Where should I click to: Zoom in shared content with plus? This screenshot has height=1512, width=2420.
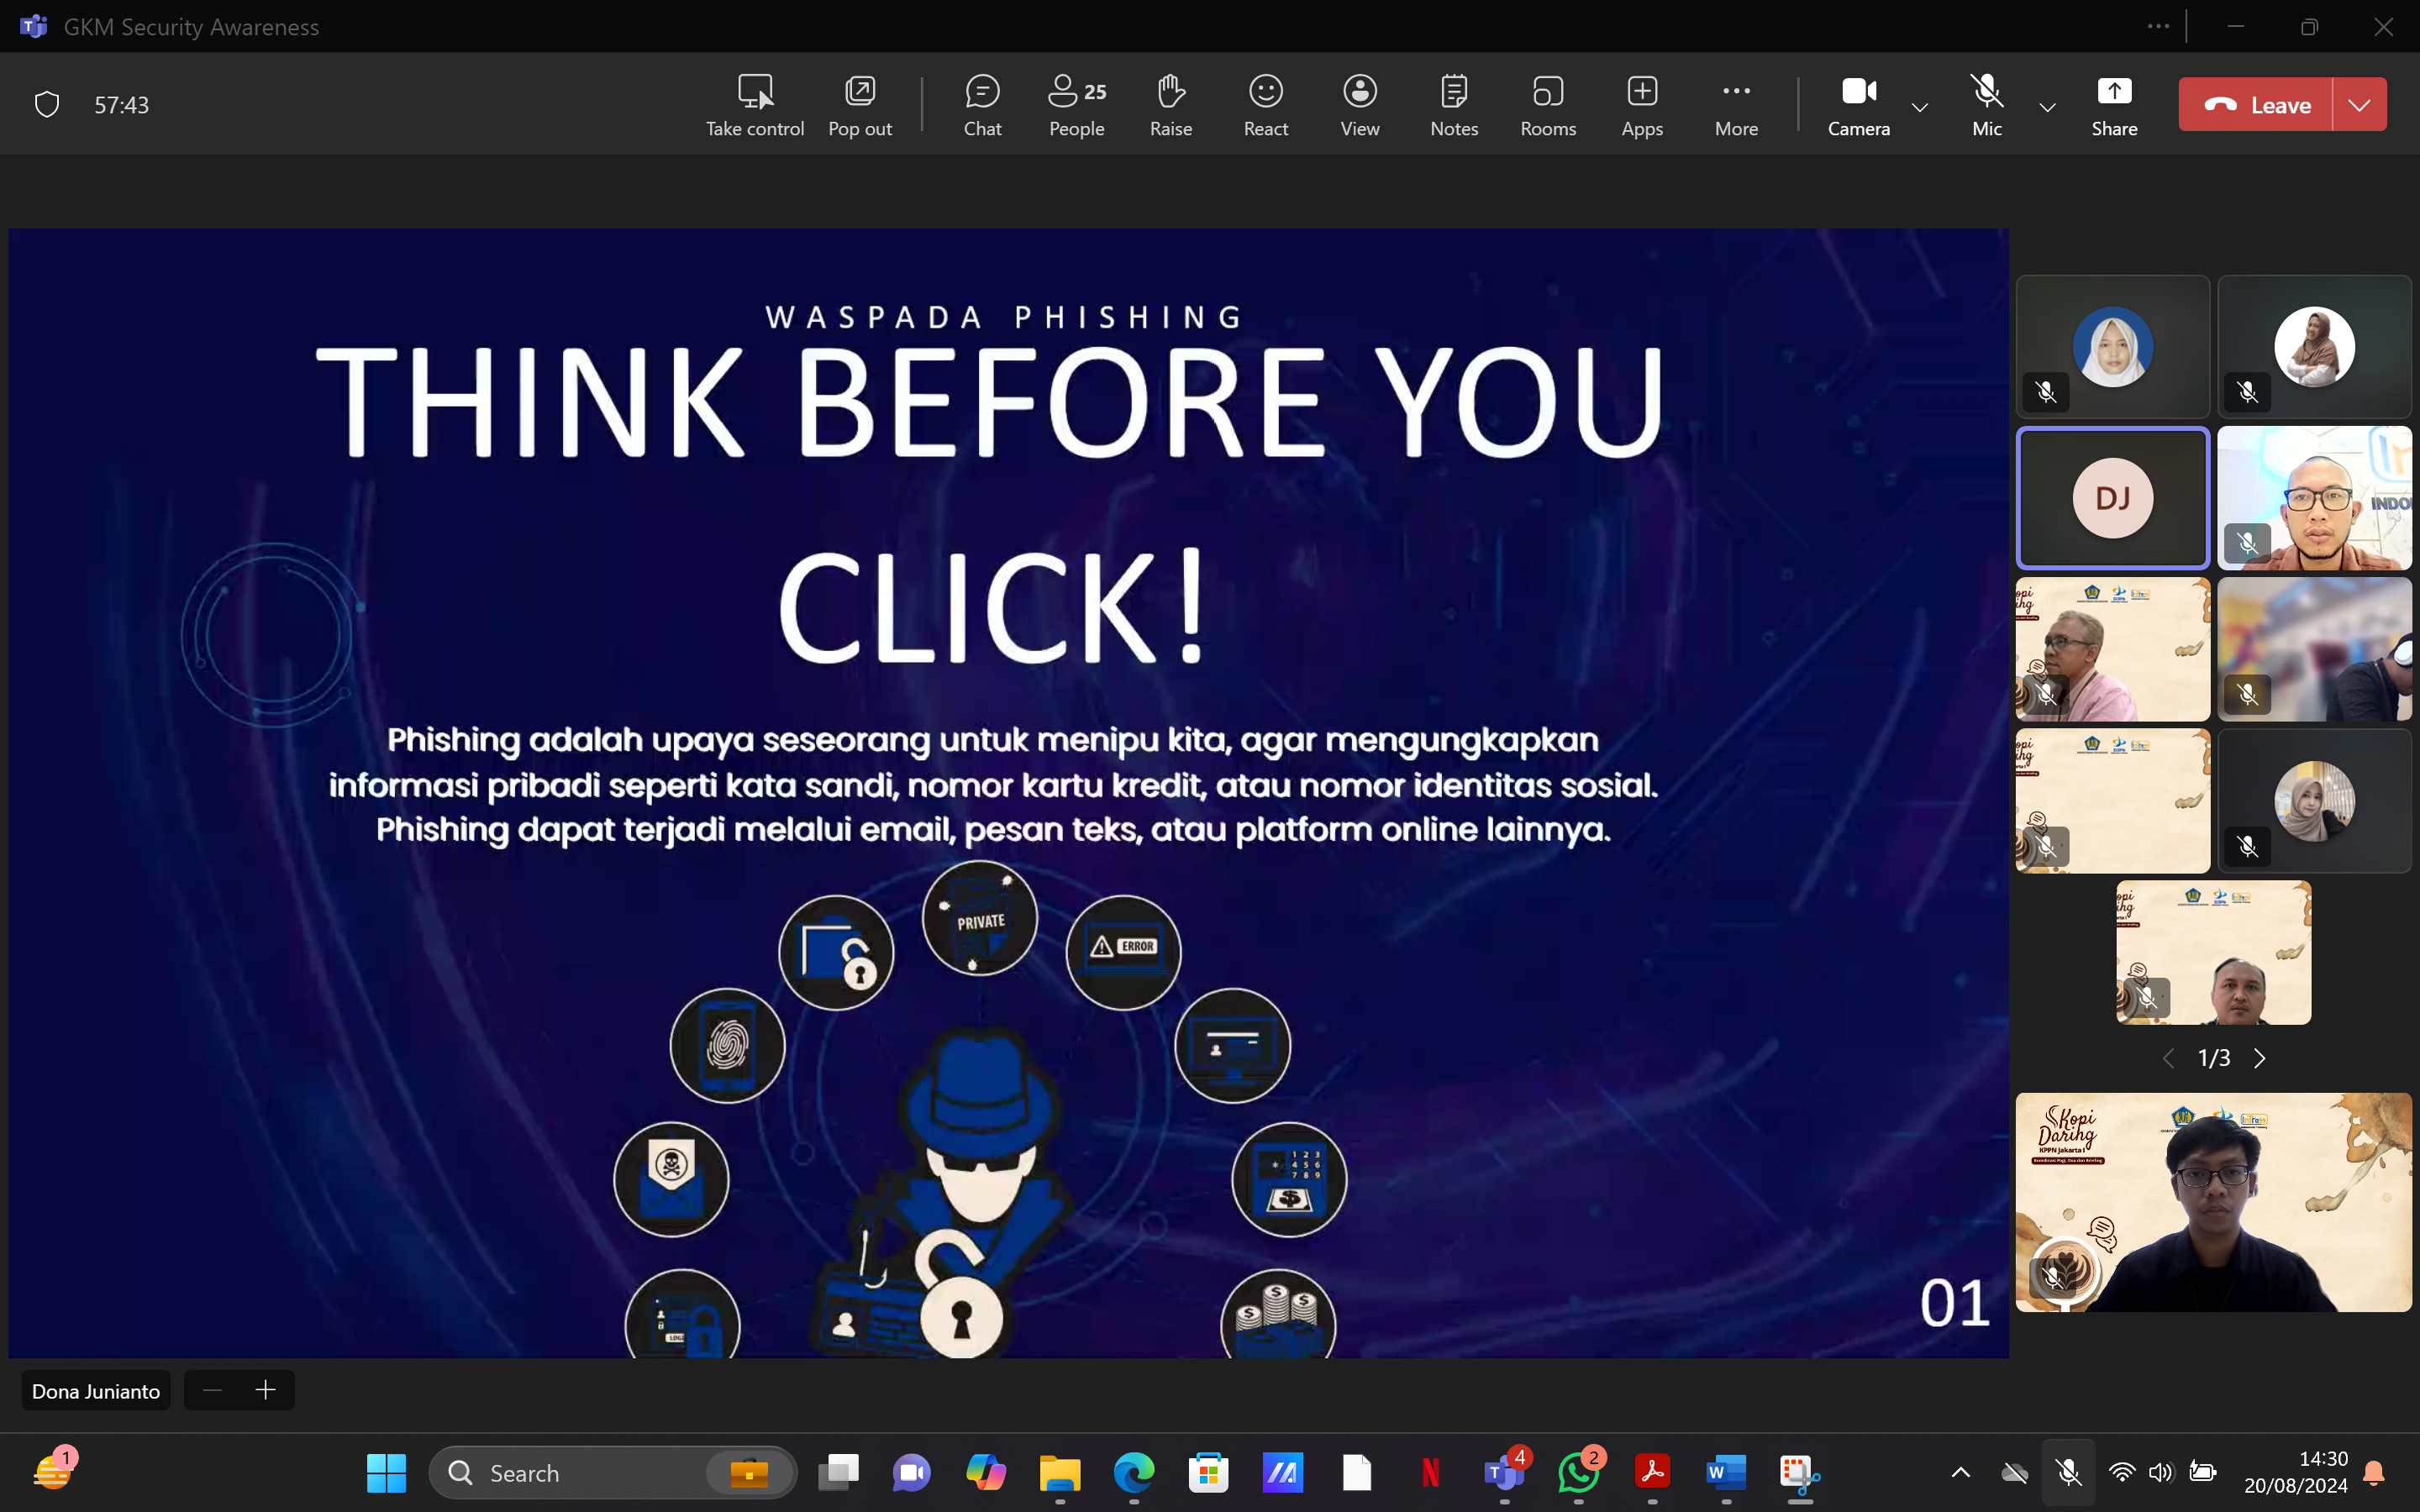point(265,1390)
